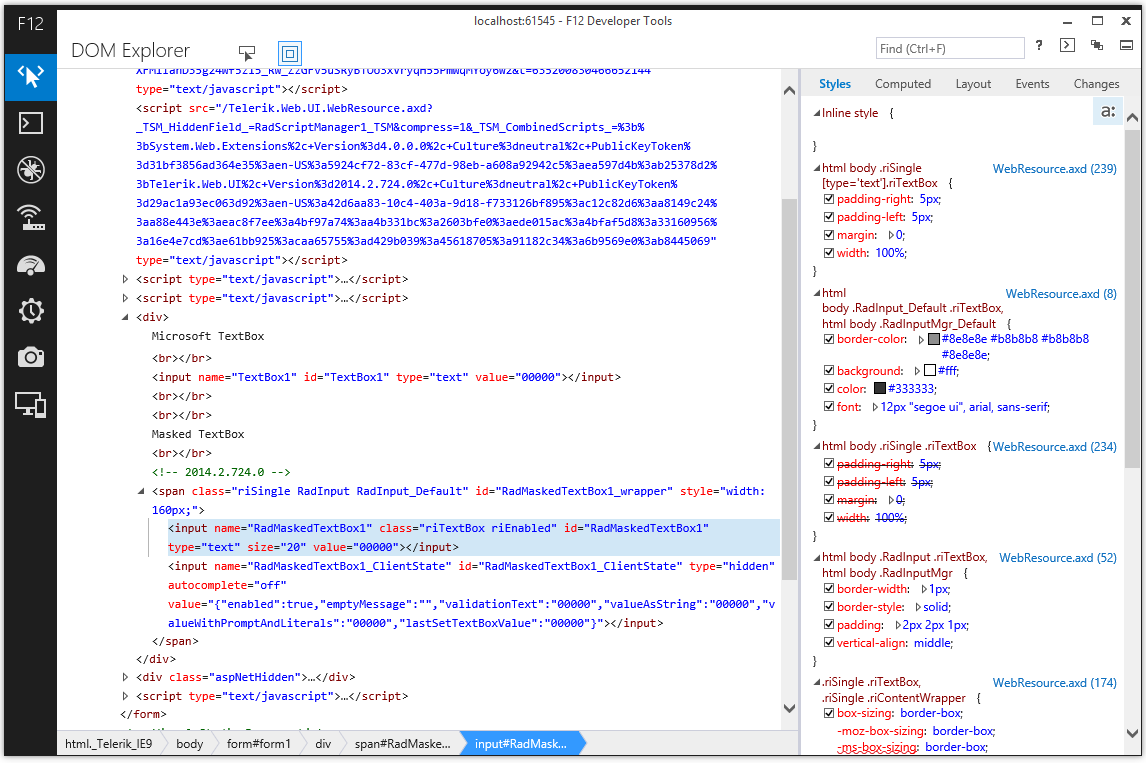1146x763 pixels.
Task: Select the span#RadMaske... breadcrumb
Action: click(x=402, y=744)
